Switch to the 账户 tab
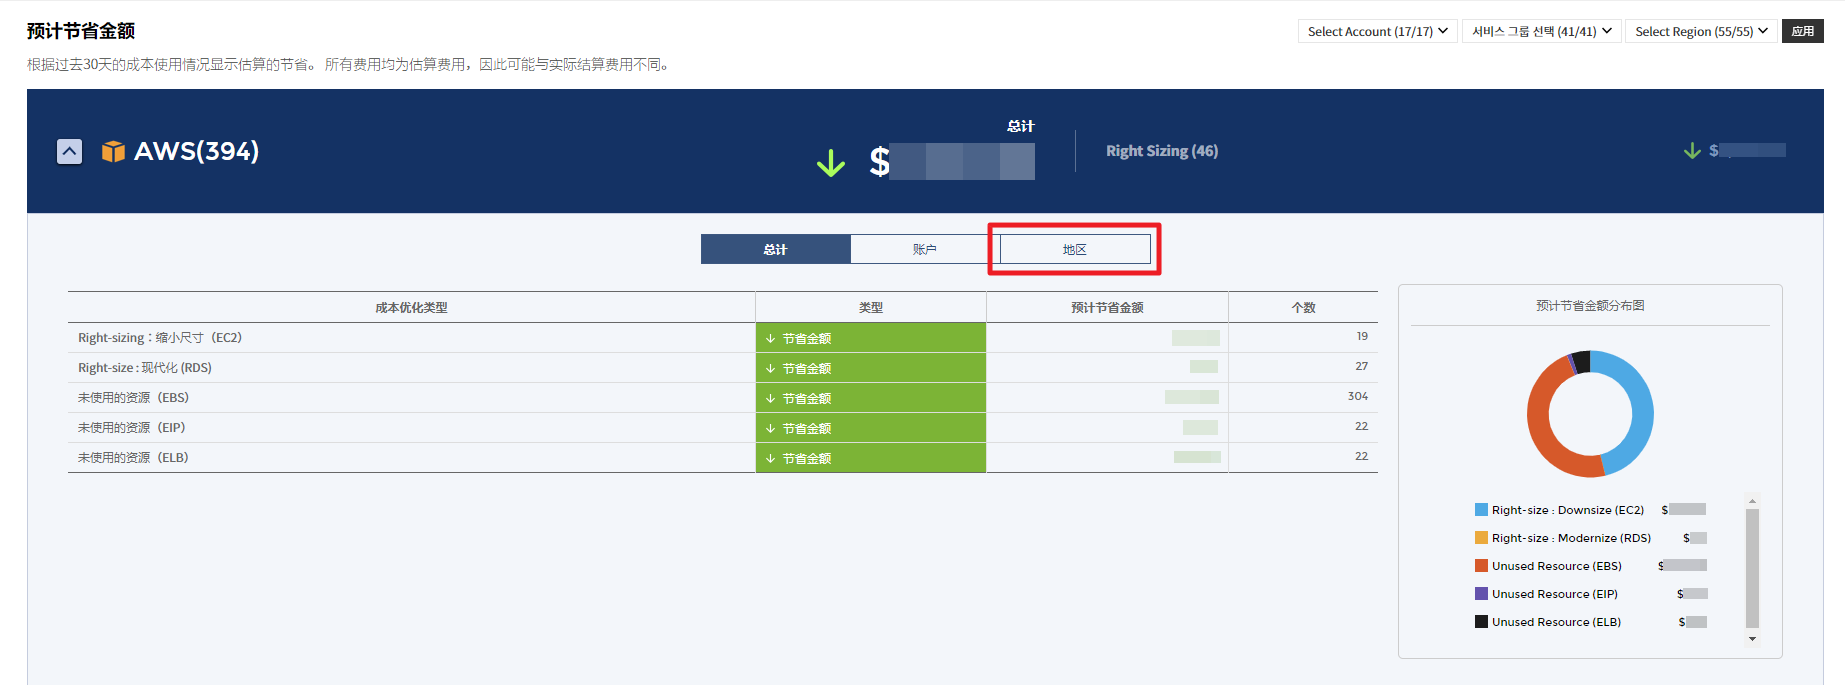This screenshot has height=685, width=1845. [924, 249]
